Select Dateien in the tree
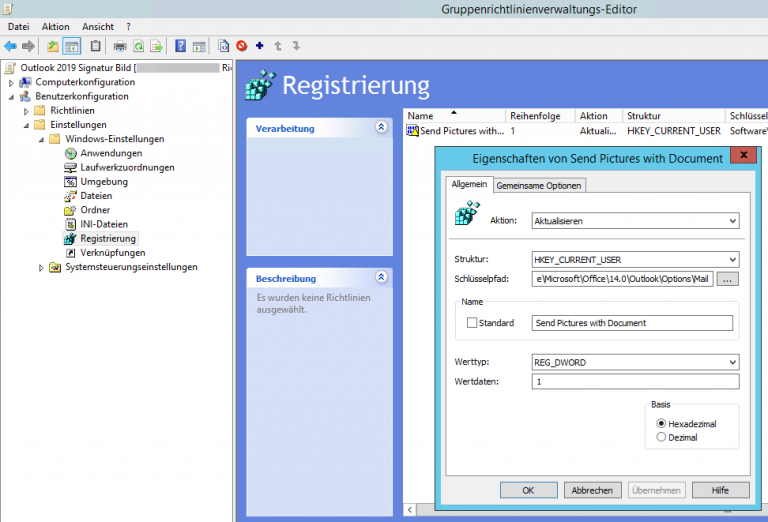 [x=96, y=196]
